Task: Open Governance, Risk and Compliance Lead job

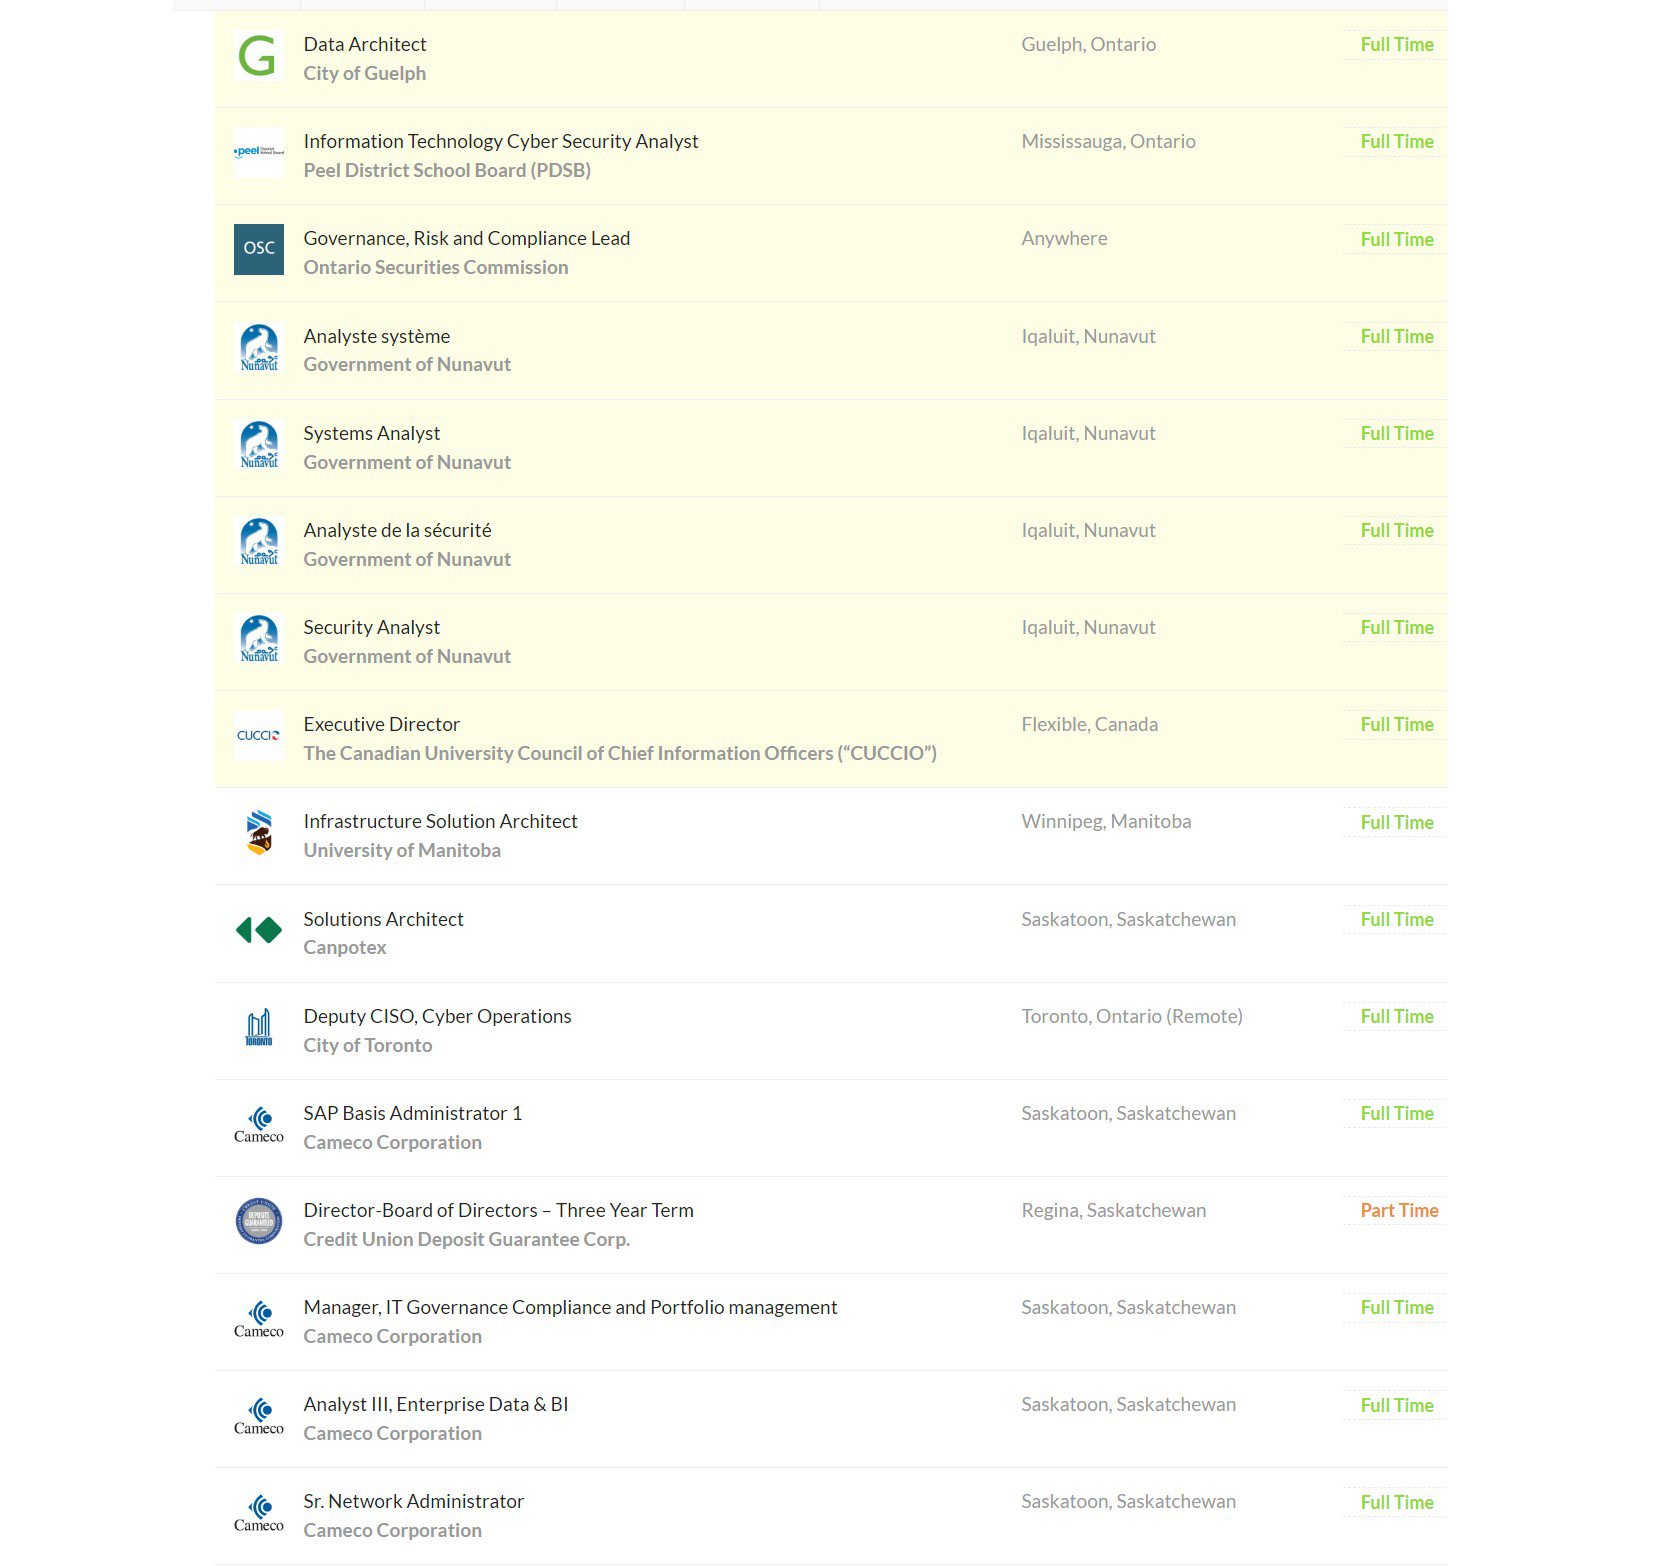Action: [467, 238]
